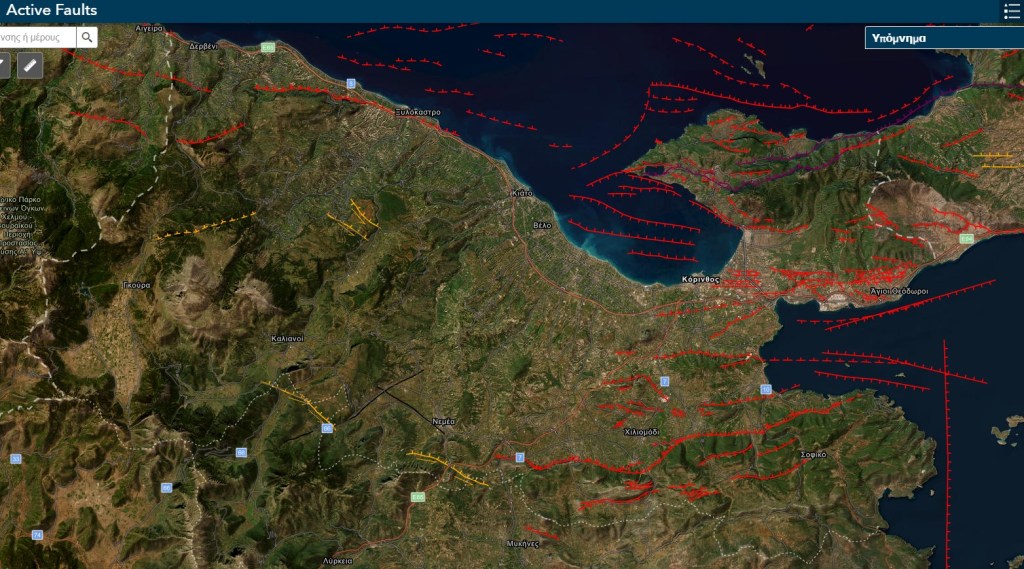Open the legend list icon in header
Screen dimensions: 1024x569
coord(1011,11)
